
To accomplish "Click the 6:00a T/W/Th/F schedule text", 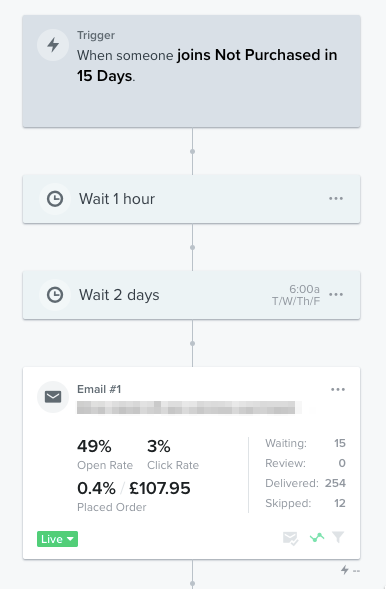I will pos(296,295).
